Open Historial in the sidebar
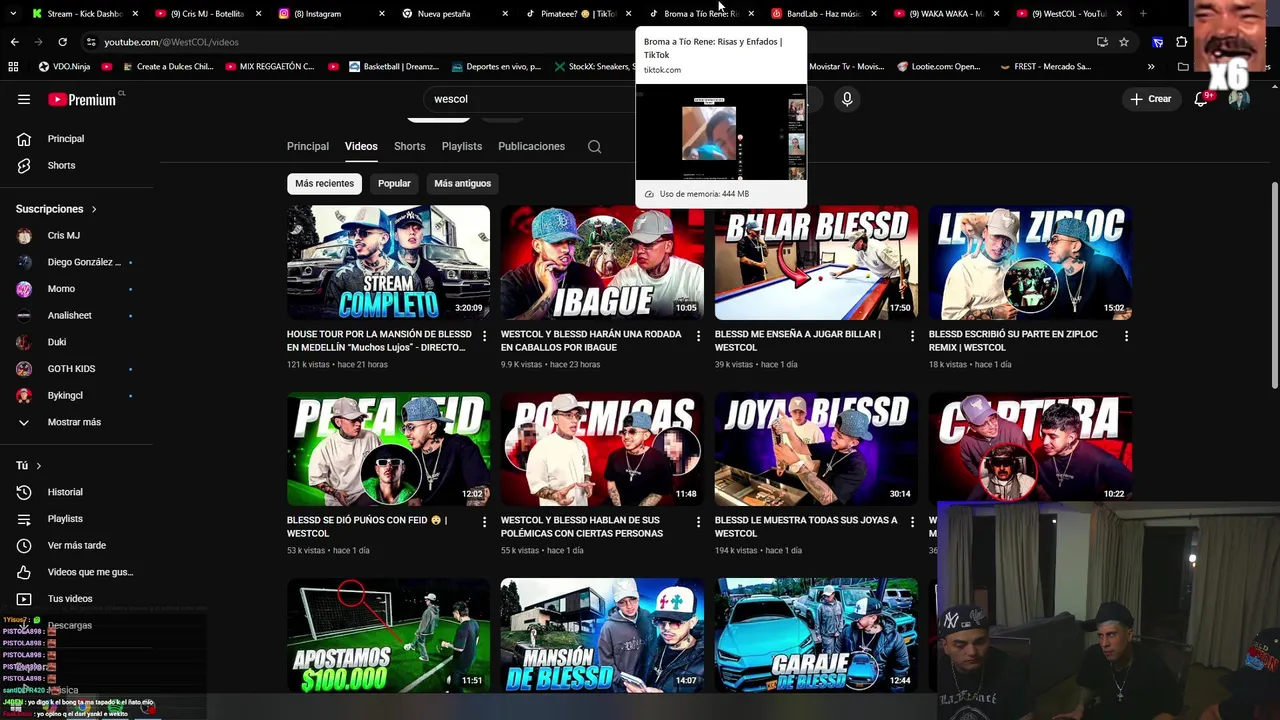The image size is (1280, 720). [65, 492]
